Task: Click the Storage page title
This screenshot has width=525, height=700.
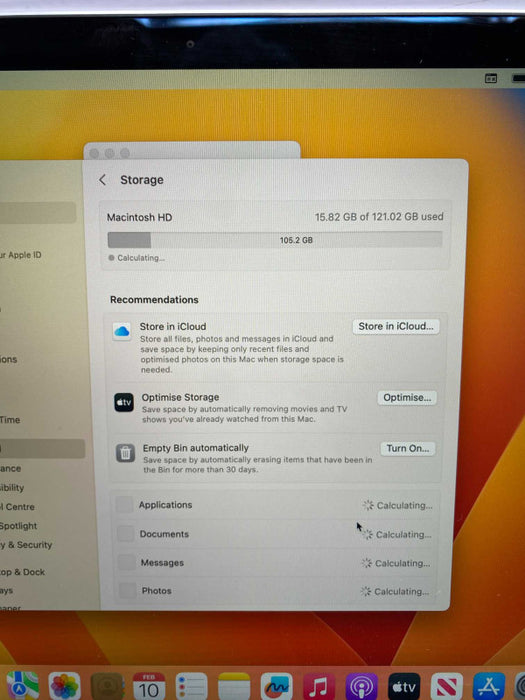Action: (142, 179)
